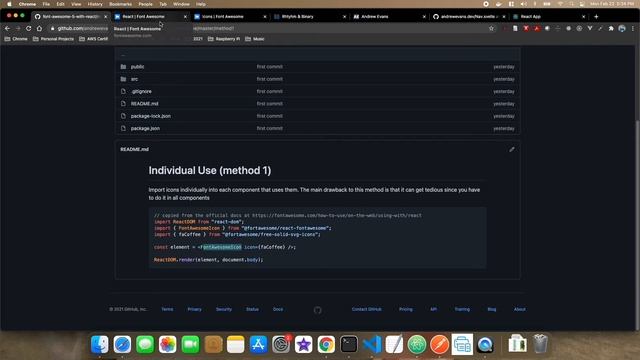The height and width of the screenshot is (360, 640).
Task: Open the public folder
Action: [138, 67]
